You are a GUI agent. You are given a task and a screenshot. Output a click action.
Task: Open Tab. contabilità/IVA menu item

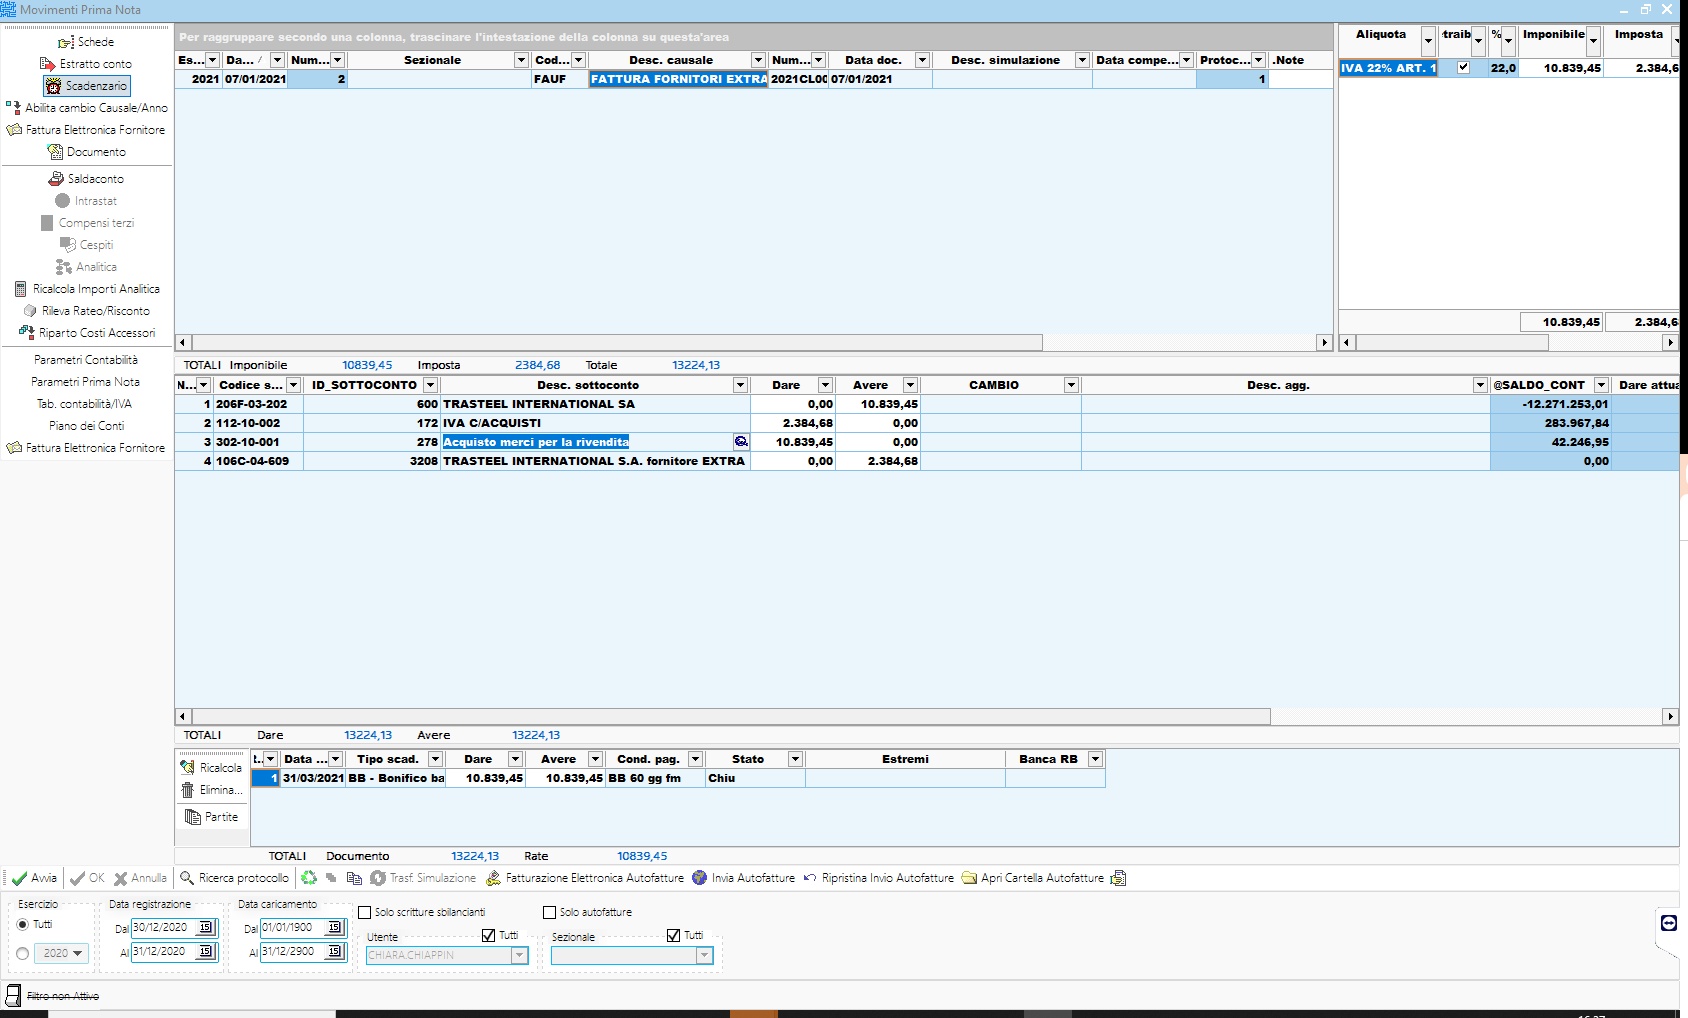[85, 404]
